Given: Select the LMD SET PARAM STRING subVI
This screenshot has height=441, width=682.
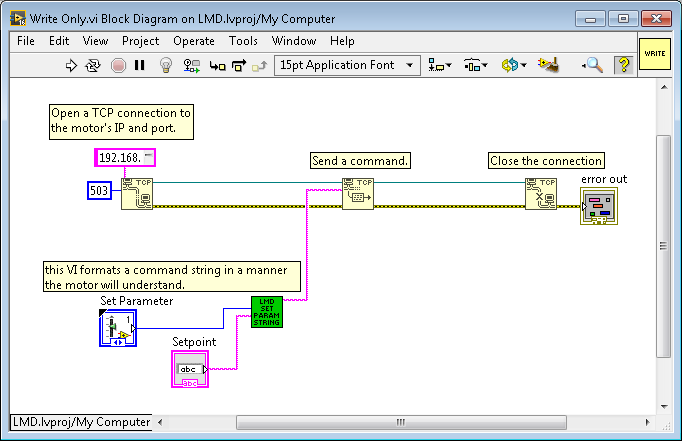Looking at the screenshot, I should (267, 312).
